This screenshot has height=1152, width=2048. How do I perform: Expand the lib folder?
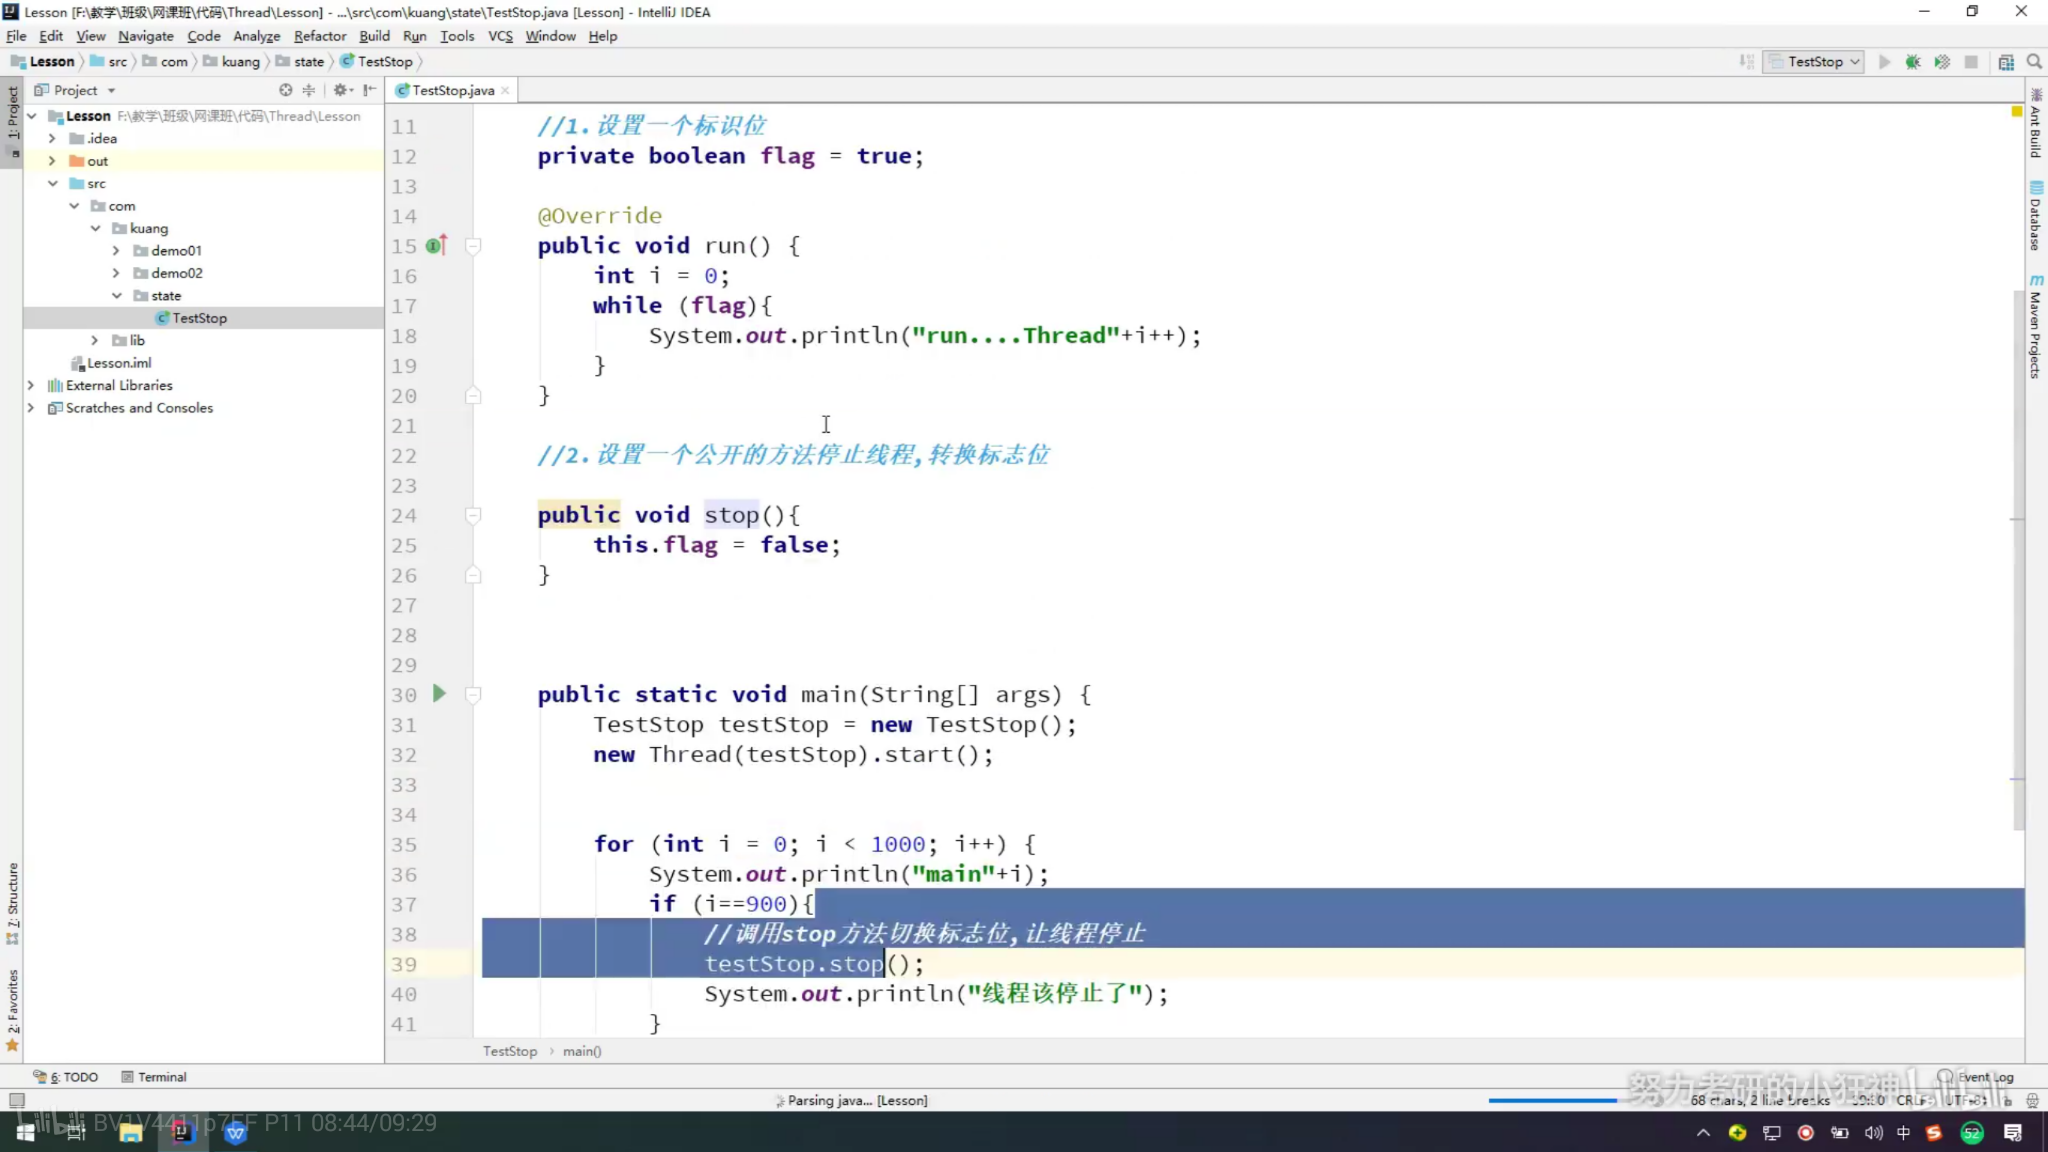pos(95,340)
